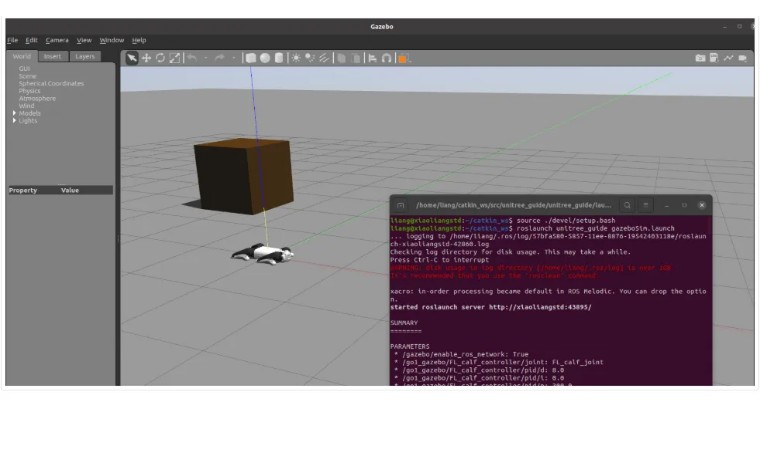Select the arrow selection mode tool

[x=131, y=58]
